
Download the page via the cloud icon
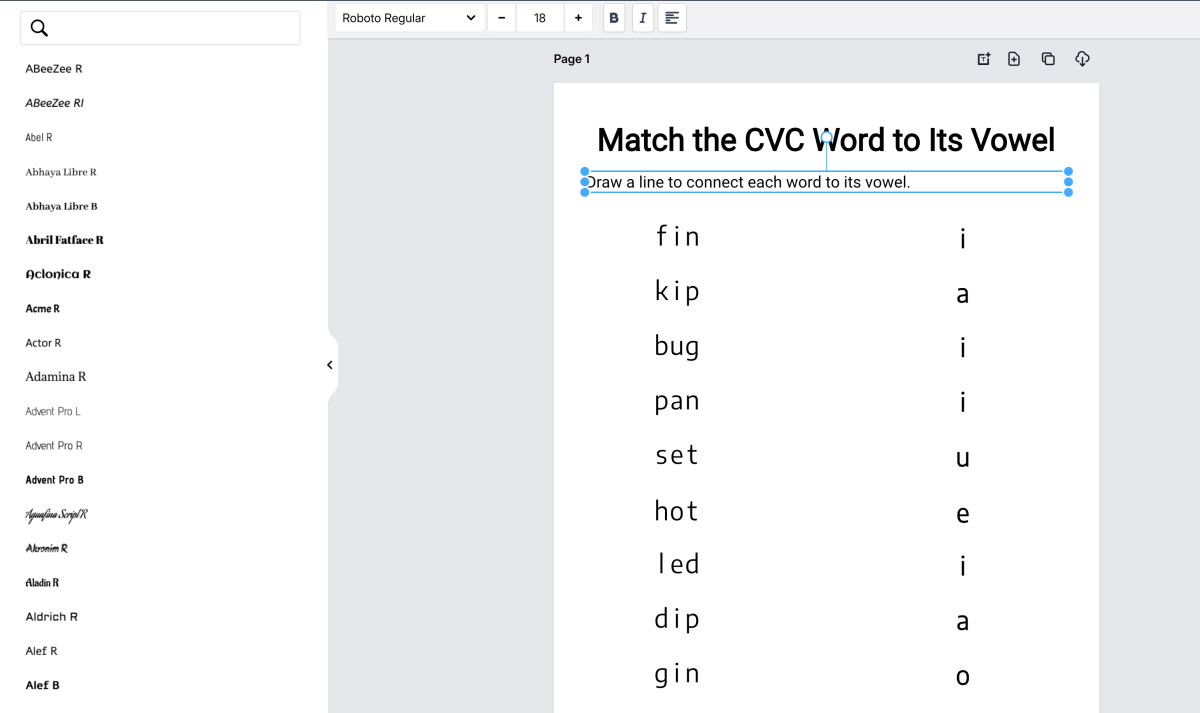[1082, 59]
